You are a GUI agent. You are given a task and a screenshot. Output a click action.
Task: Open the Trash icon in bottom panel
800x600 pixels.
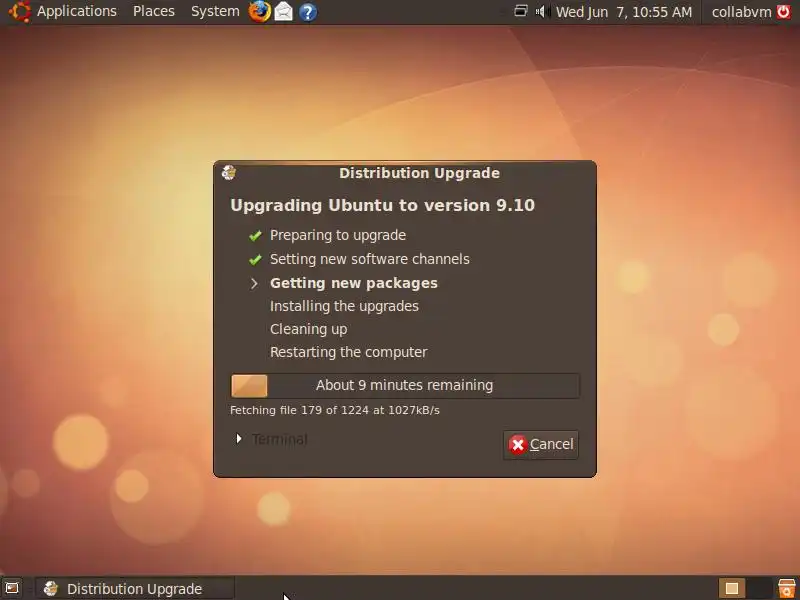click(787, 588)
